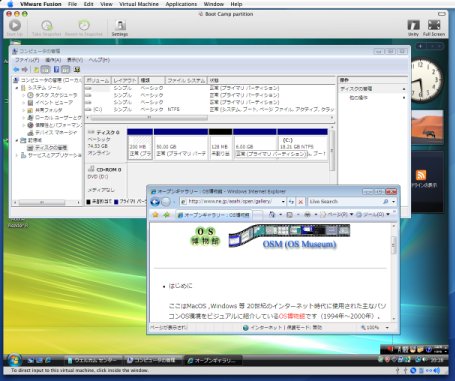Click the Live Search box
Viewport: 455px width, 381px height.
[x=344, y=202]
